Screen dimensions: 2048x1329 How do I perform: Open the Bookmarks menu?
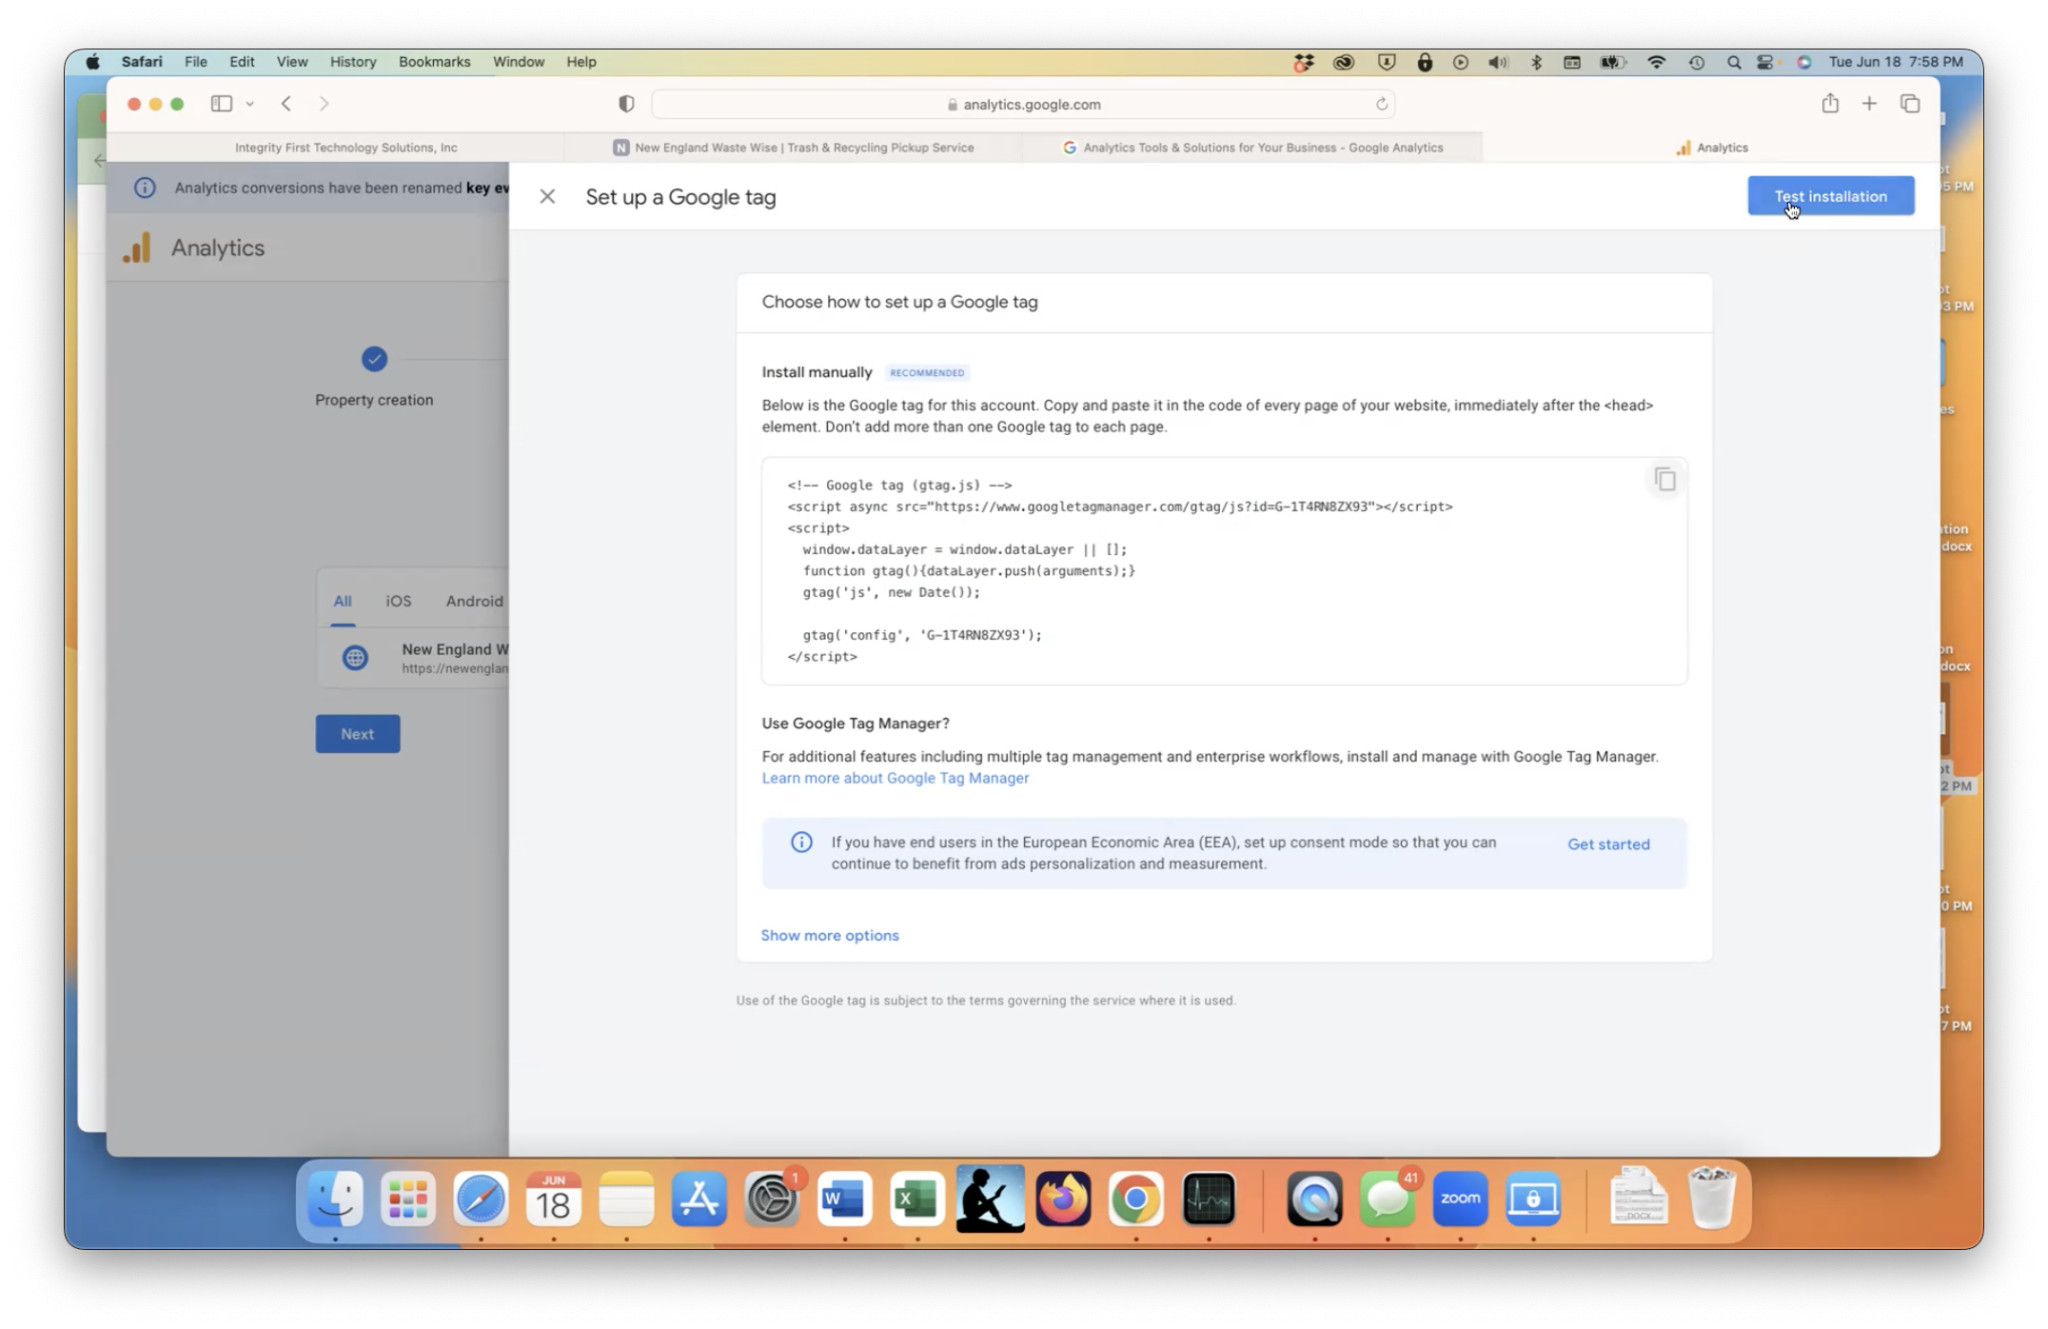coord(434,61)
